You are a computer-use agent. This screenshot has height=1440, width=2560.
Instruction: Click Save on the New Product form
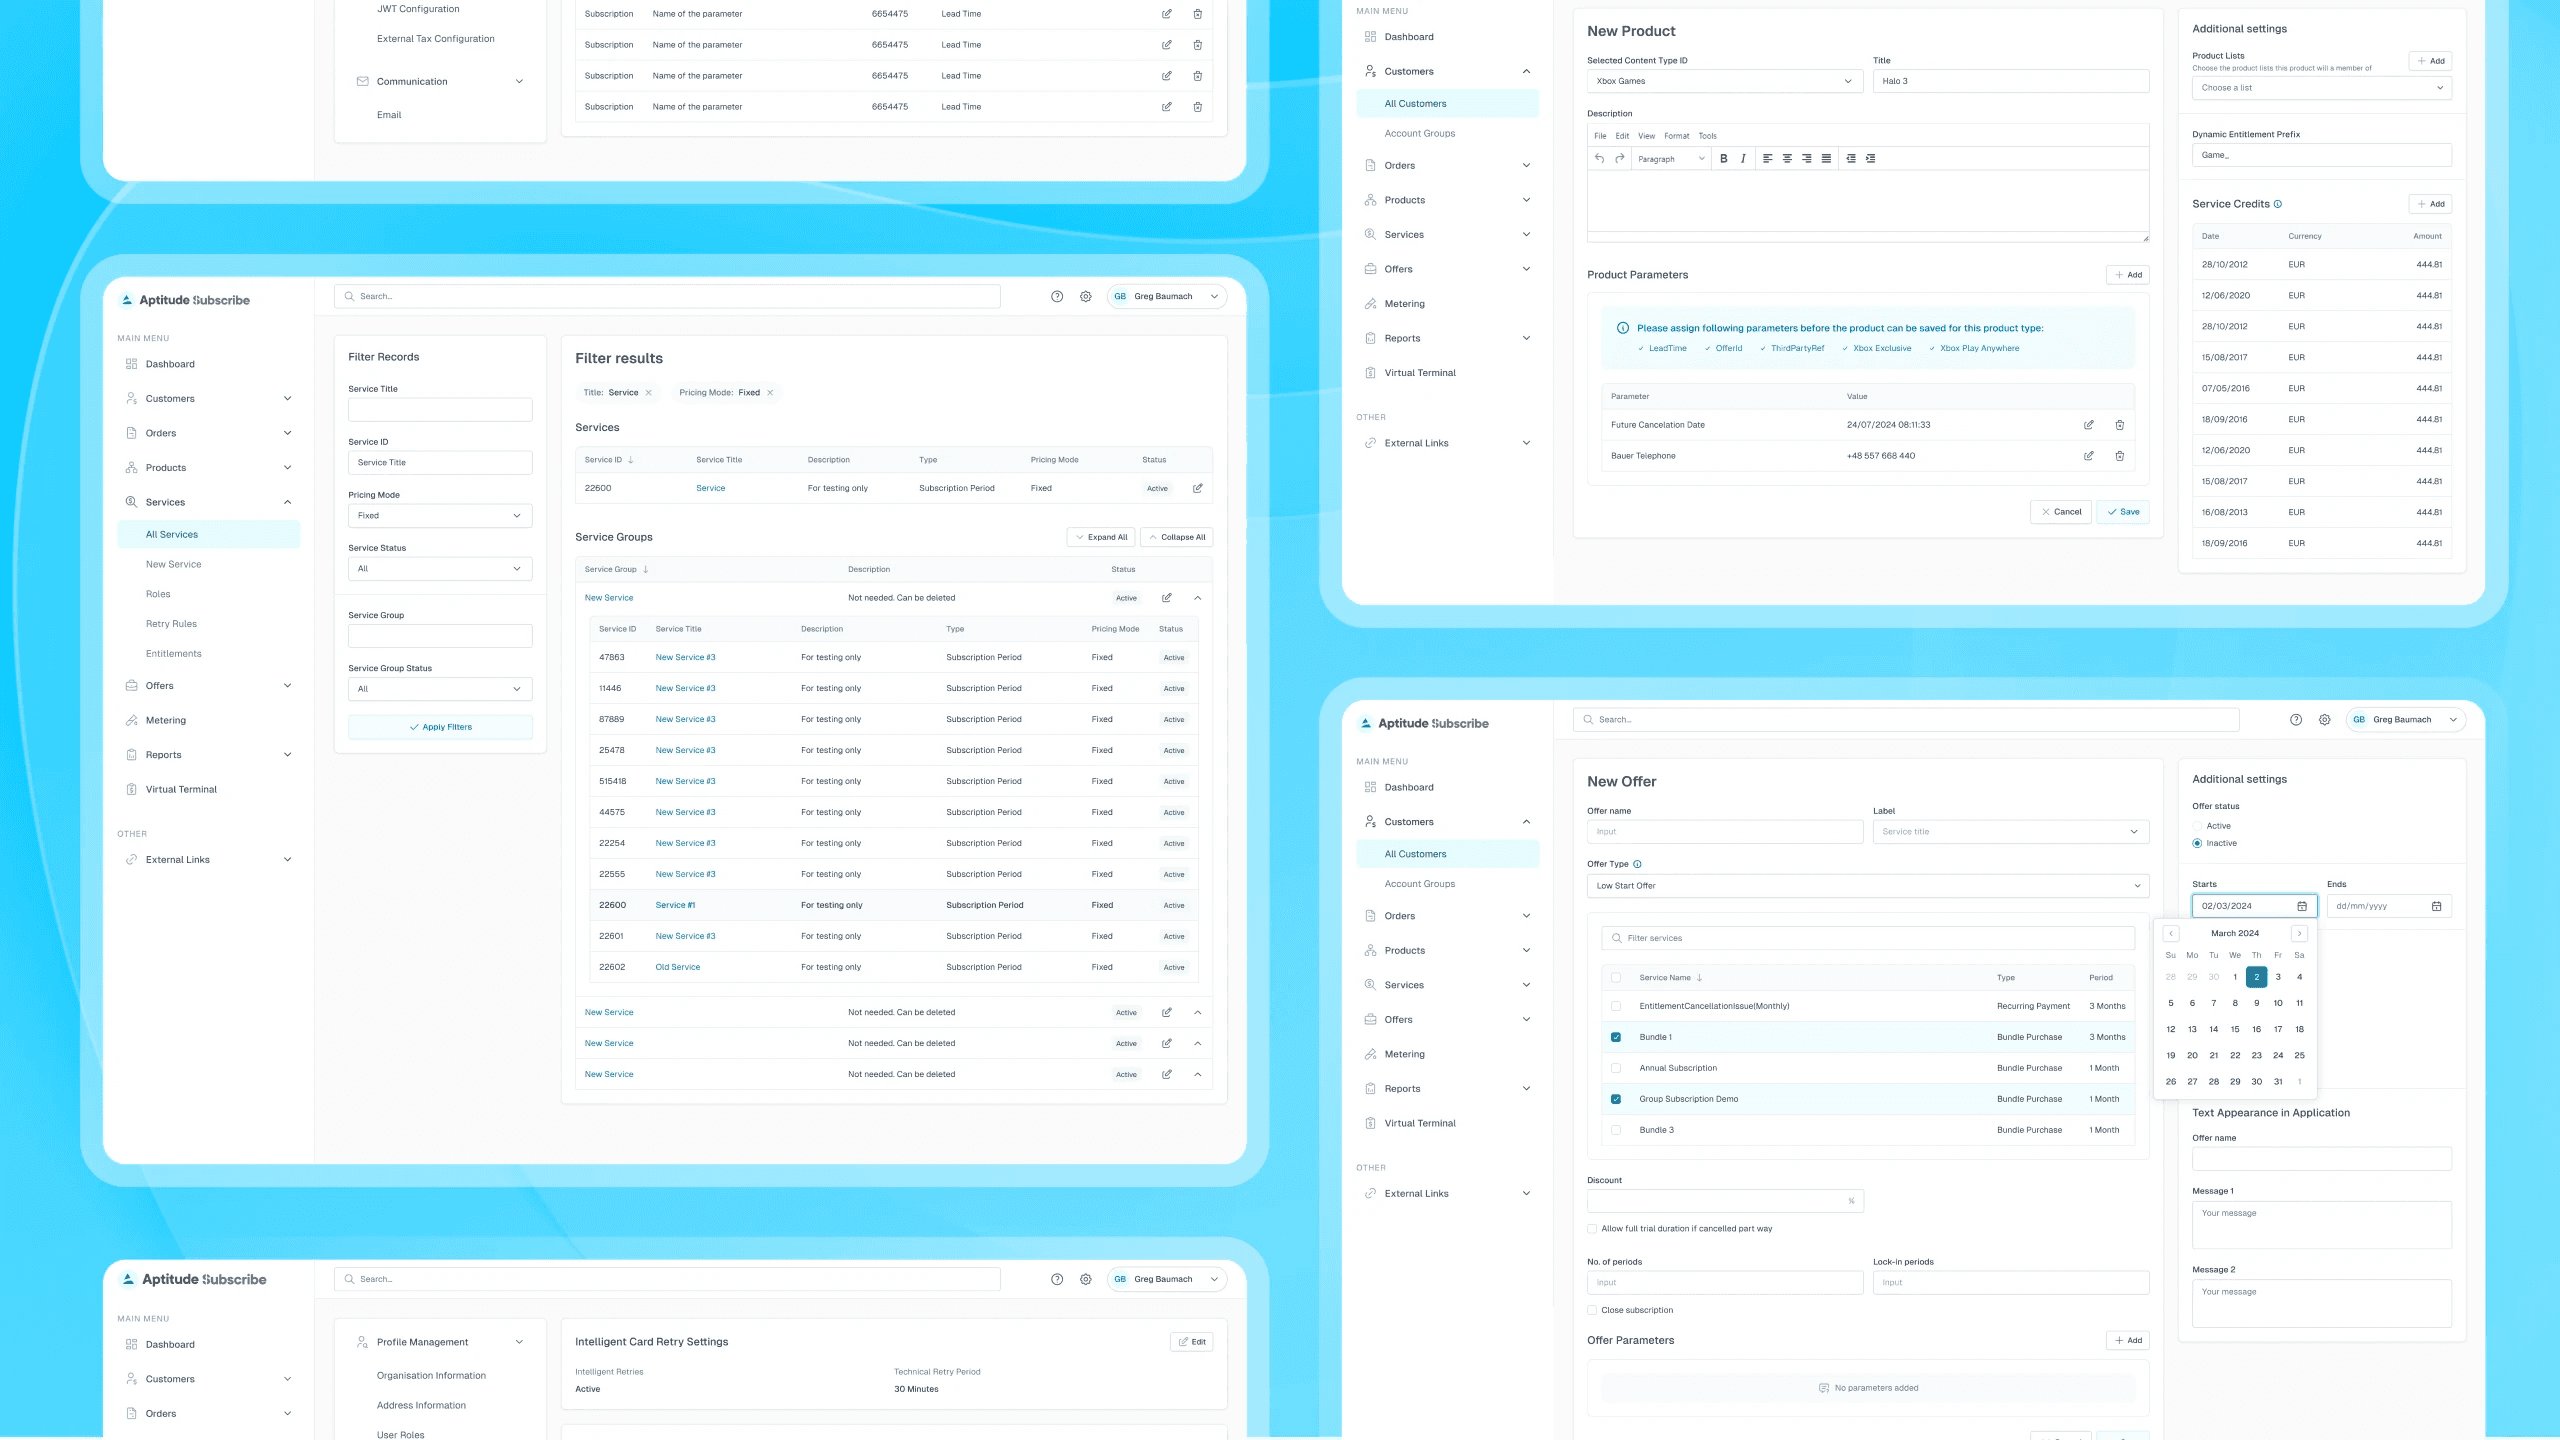pyautogui.click(x=2122, y=512)
